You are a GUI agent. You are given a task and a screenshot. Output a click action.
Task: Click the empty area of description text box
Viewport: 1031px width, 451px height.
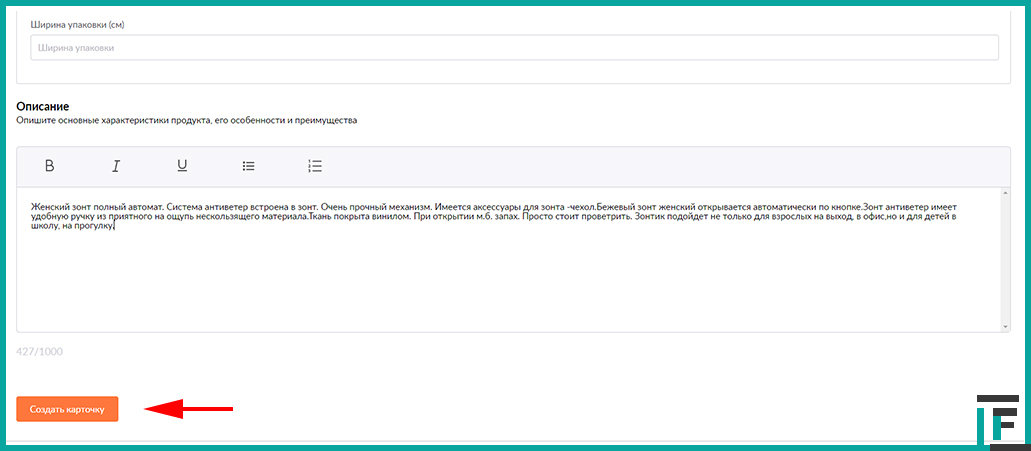tap(500, 285)
